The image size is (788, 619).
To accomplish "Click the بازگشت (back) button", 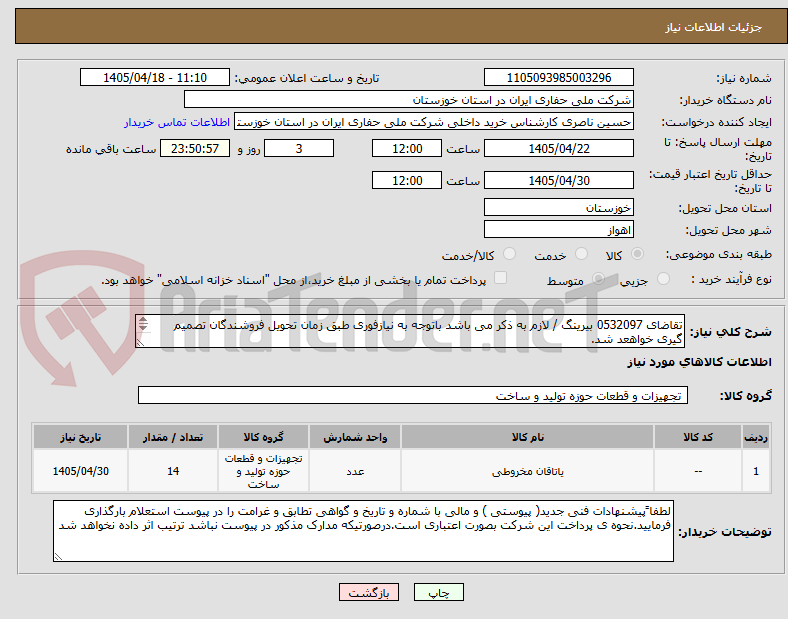I will pyautogui.click(x=369, y=592).
